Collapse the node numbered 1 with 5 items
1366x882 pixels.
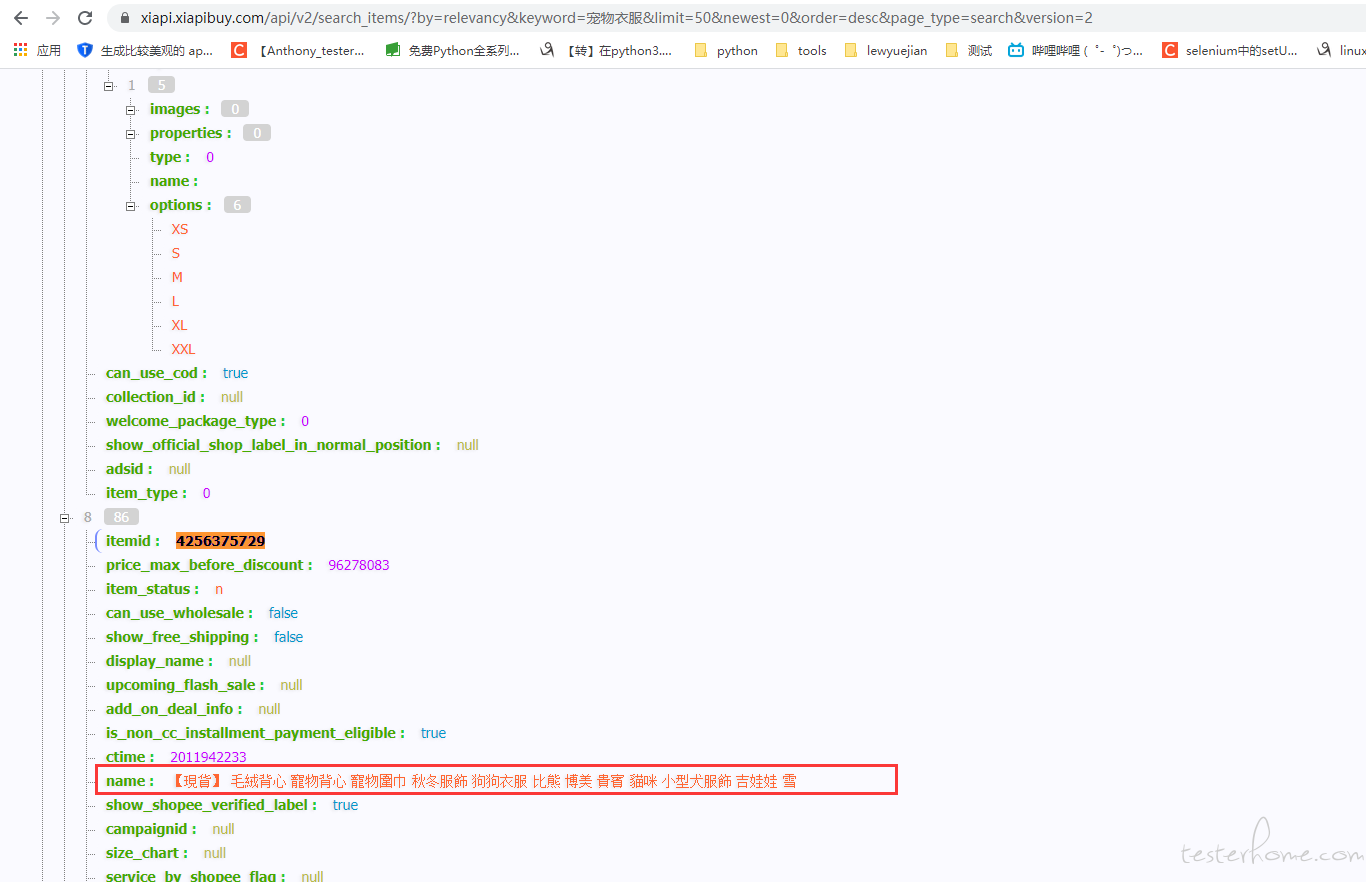[108, 86]
